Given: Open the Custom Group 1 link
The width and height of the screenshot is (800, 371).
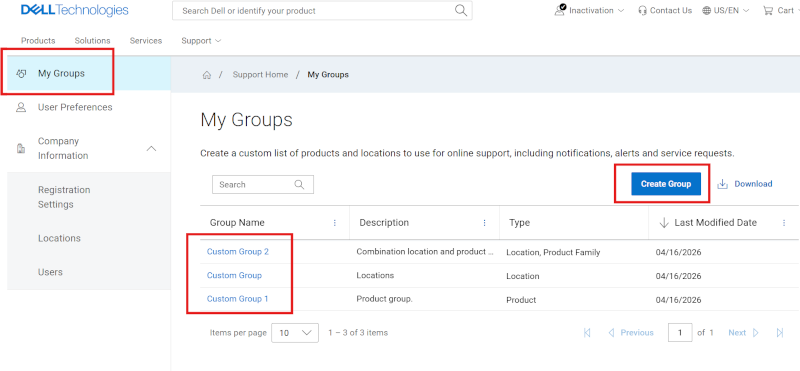Looking at the screenshot, I should (237, 299).
